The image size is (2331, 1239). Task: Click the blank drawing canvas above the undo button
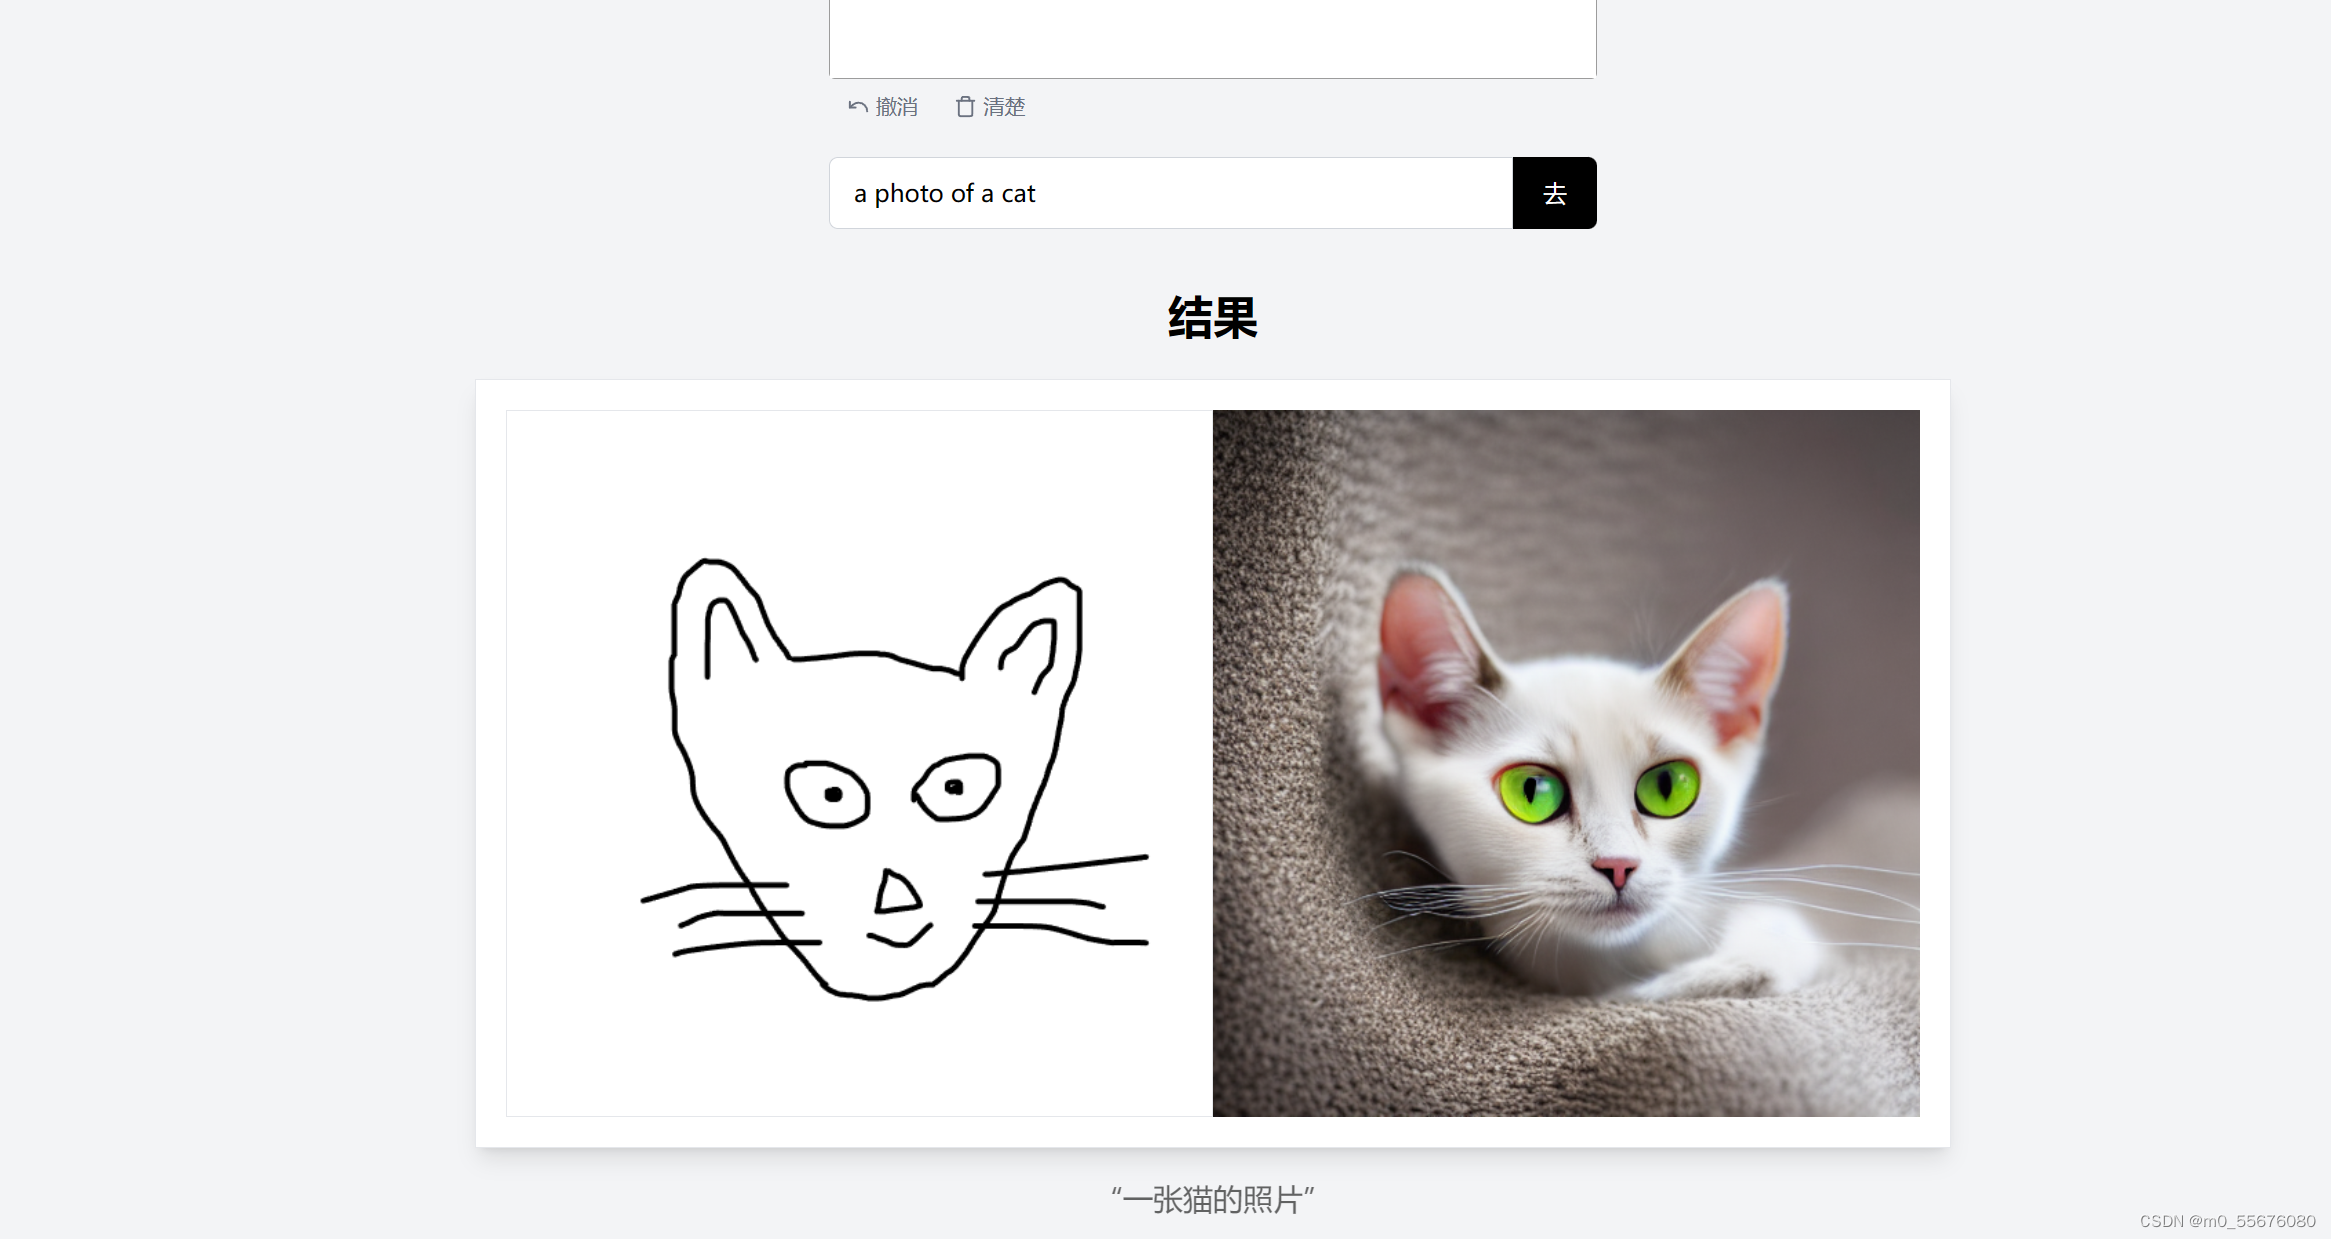[x=1213, y=38]
